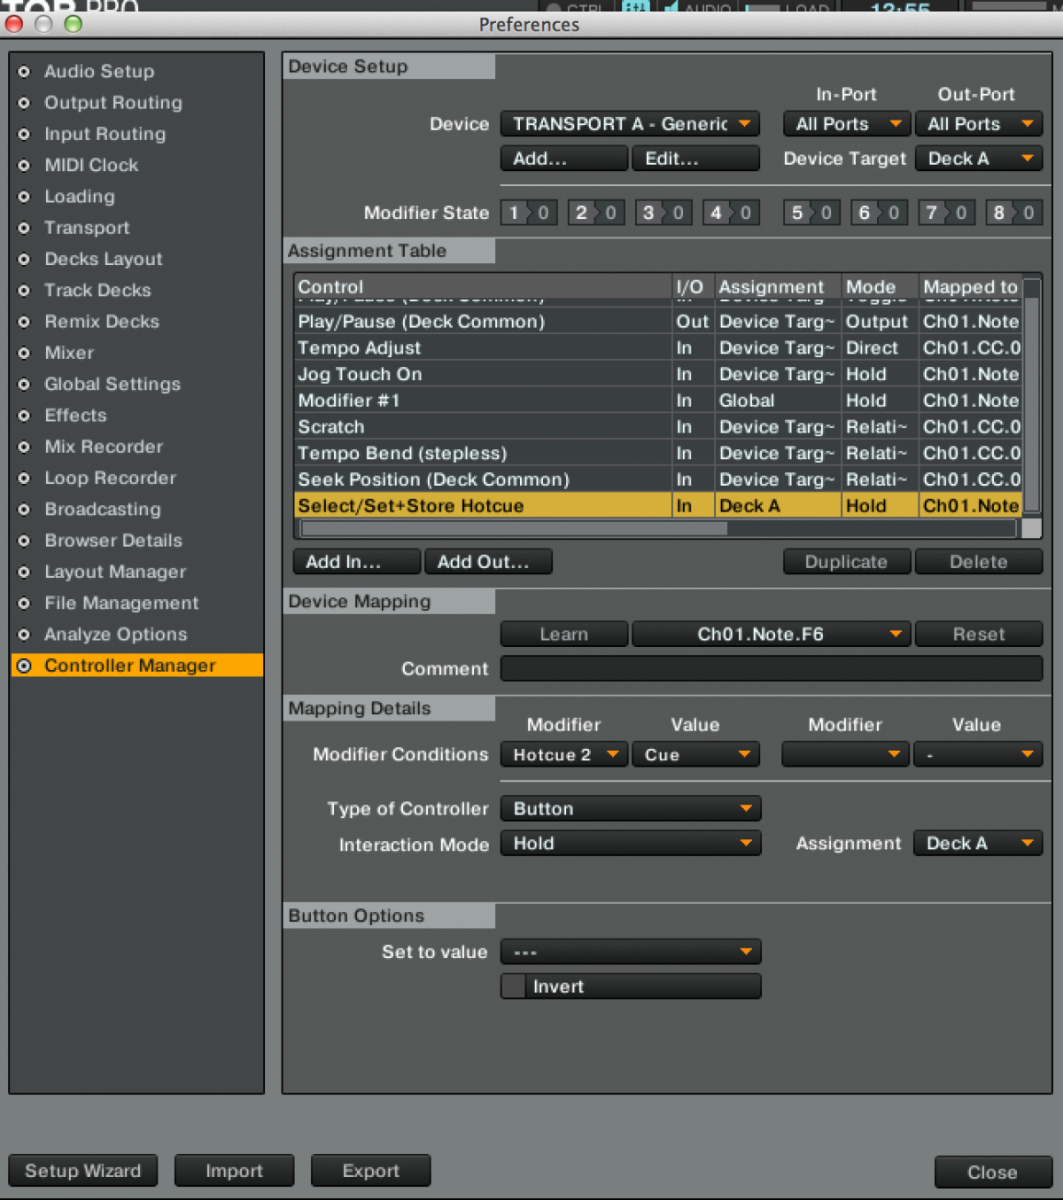The width and height of the screenshot is (1063, 1200).
Task: Click the Assignment Table horizontal scrollbar
Action: click(x=514, y=528)
